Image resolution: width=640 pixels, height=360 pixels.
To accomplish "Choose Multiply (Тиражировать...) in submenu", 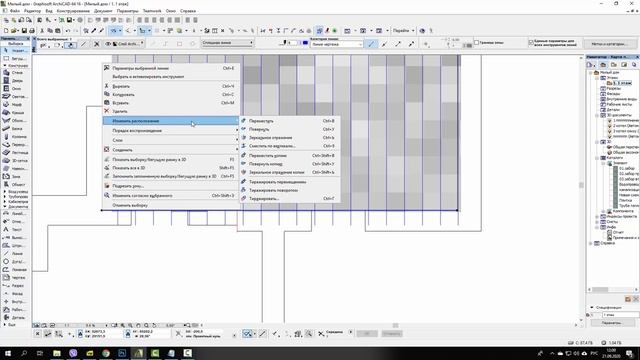I will tap(289, 198).
